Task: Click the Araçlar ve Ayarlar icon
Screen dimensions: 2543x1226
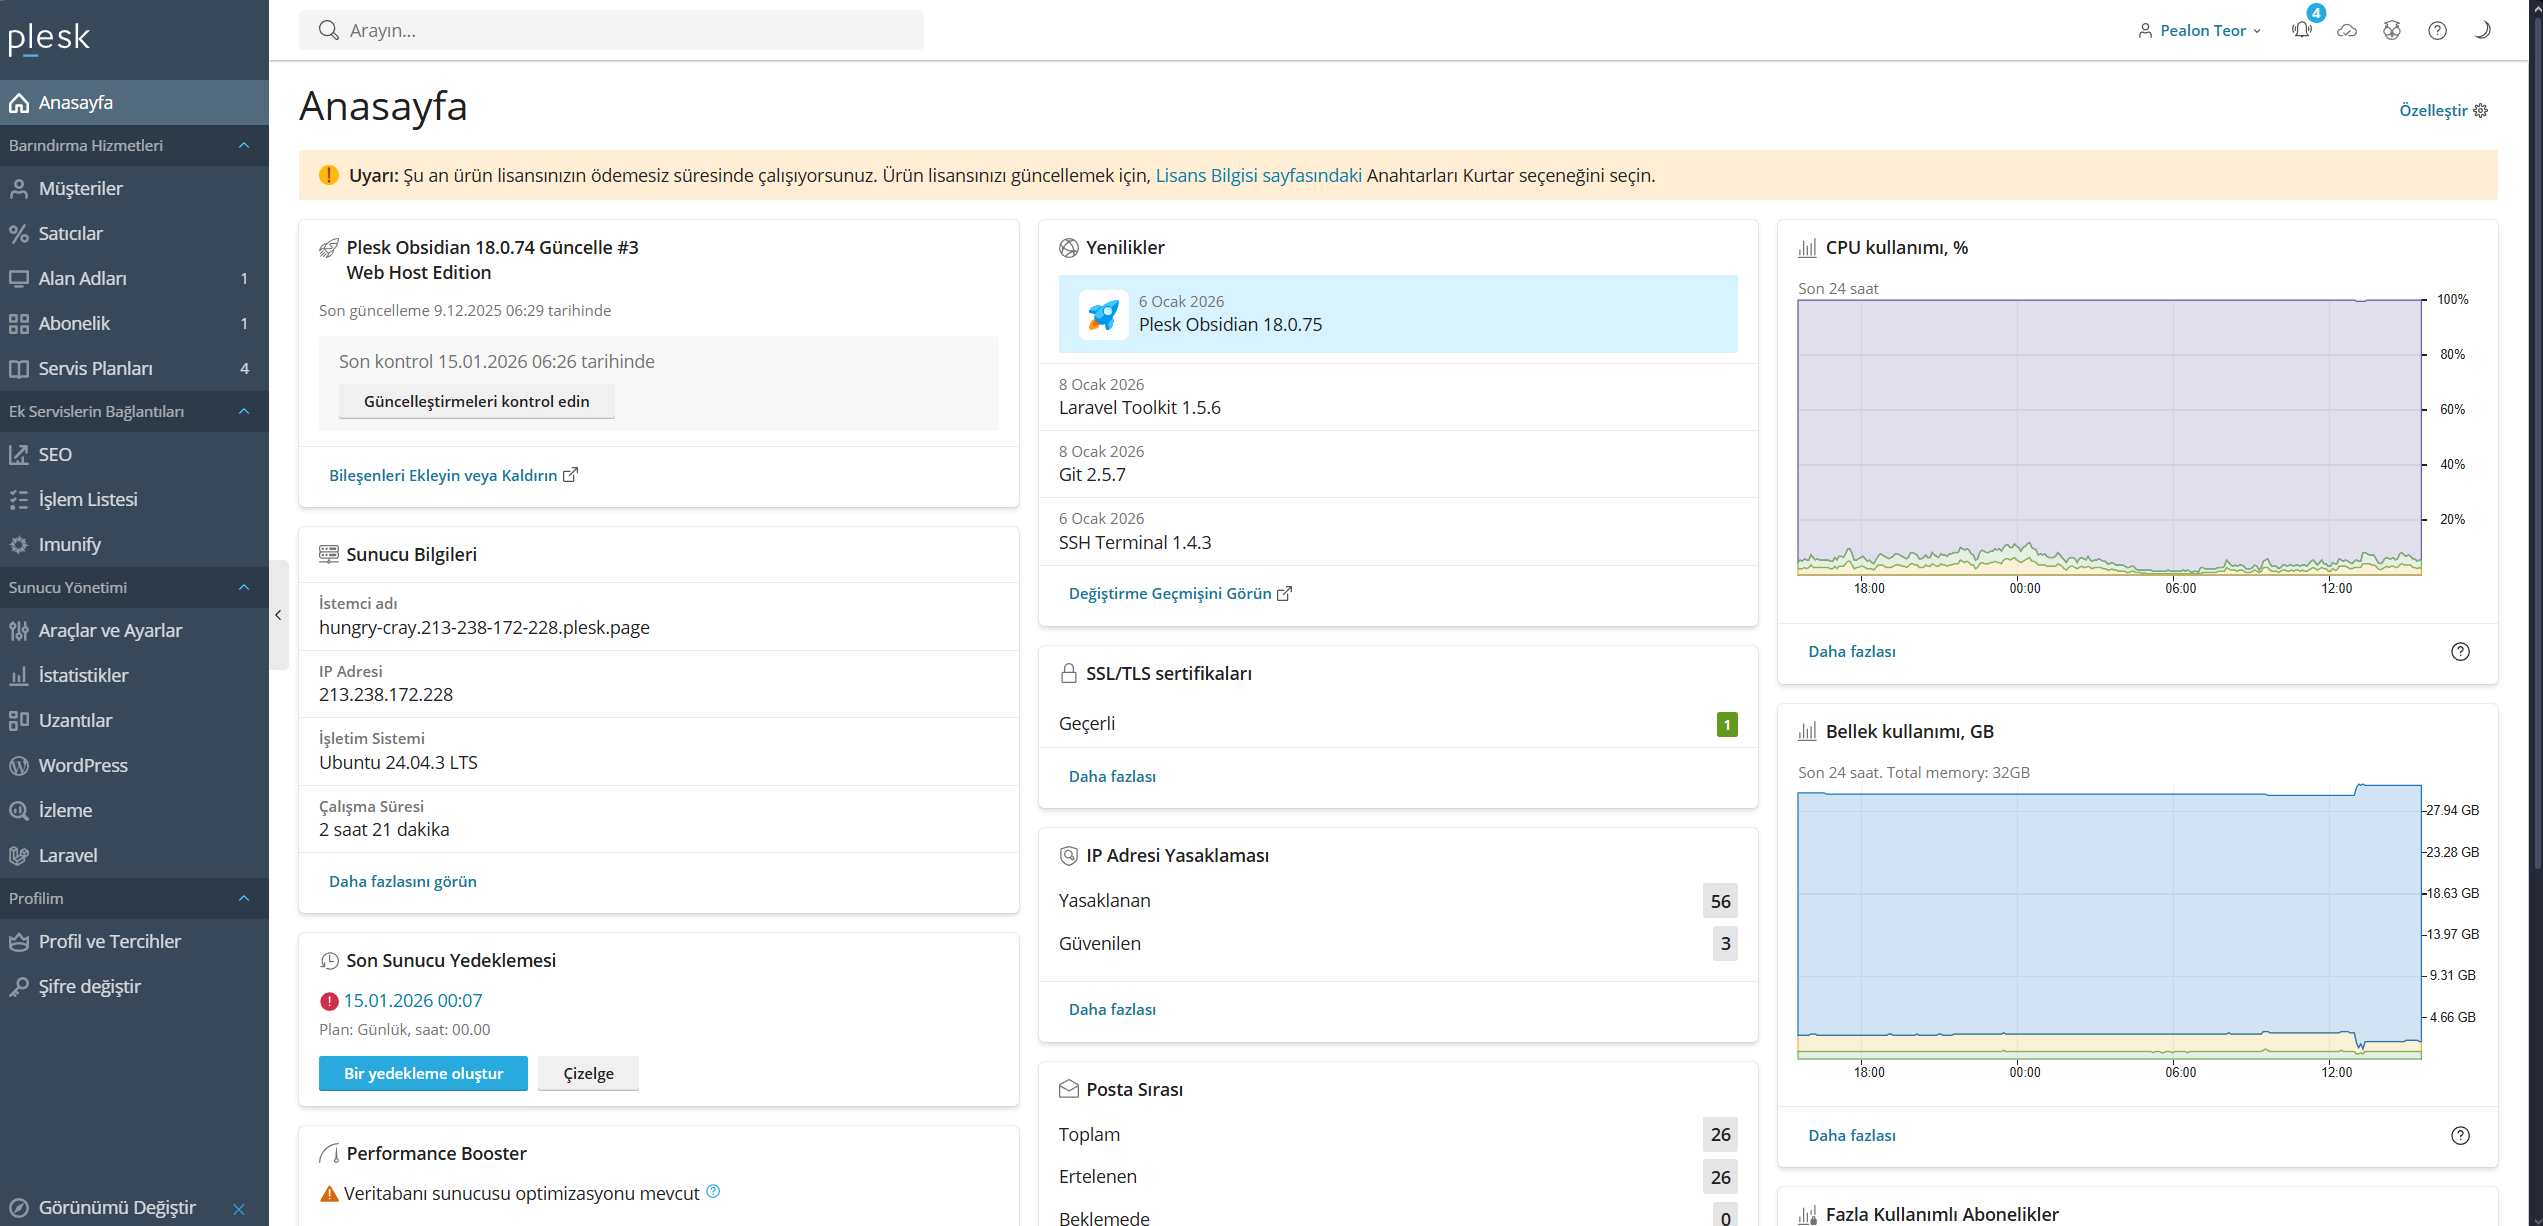Action: 19,630
